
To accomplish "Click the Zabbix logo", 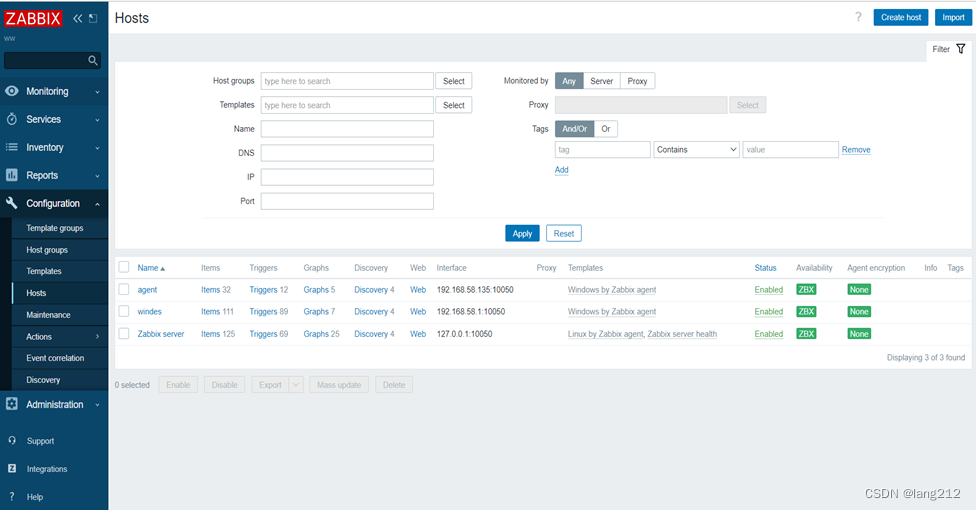I will [33, 19].
